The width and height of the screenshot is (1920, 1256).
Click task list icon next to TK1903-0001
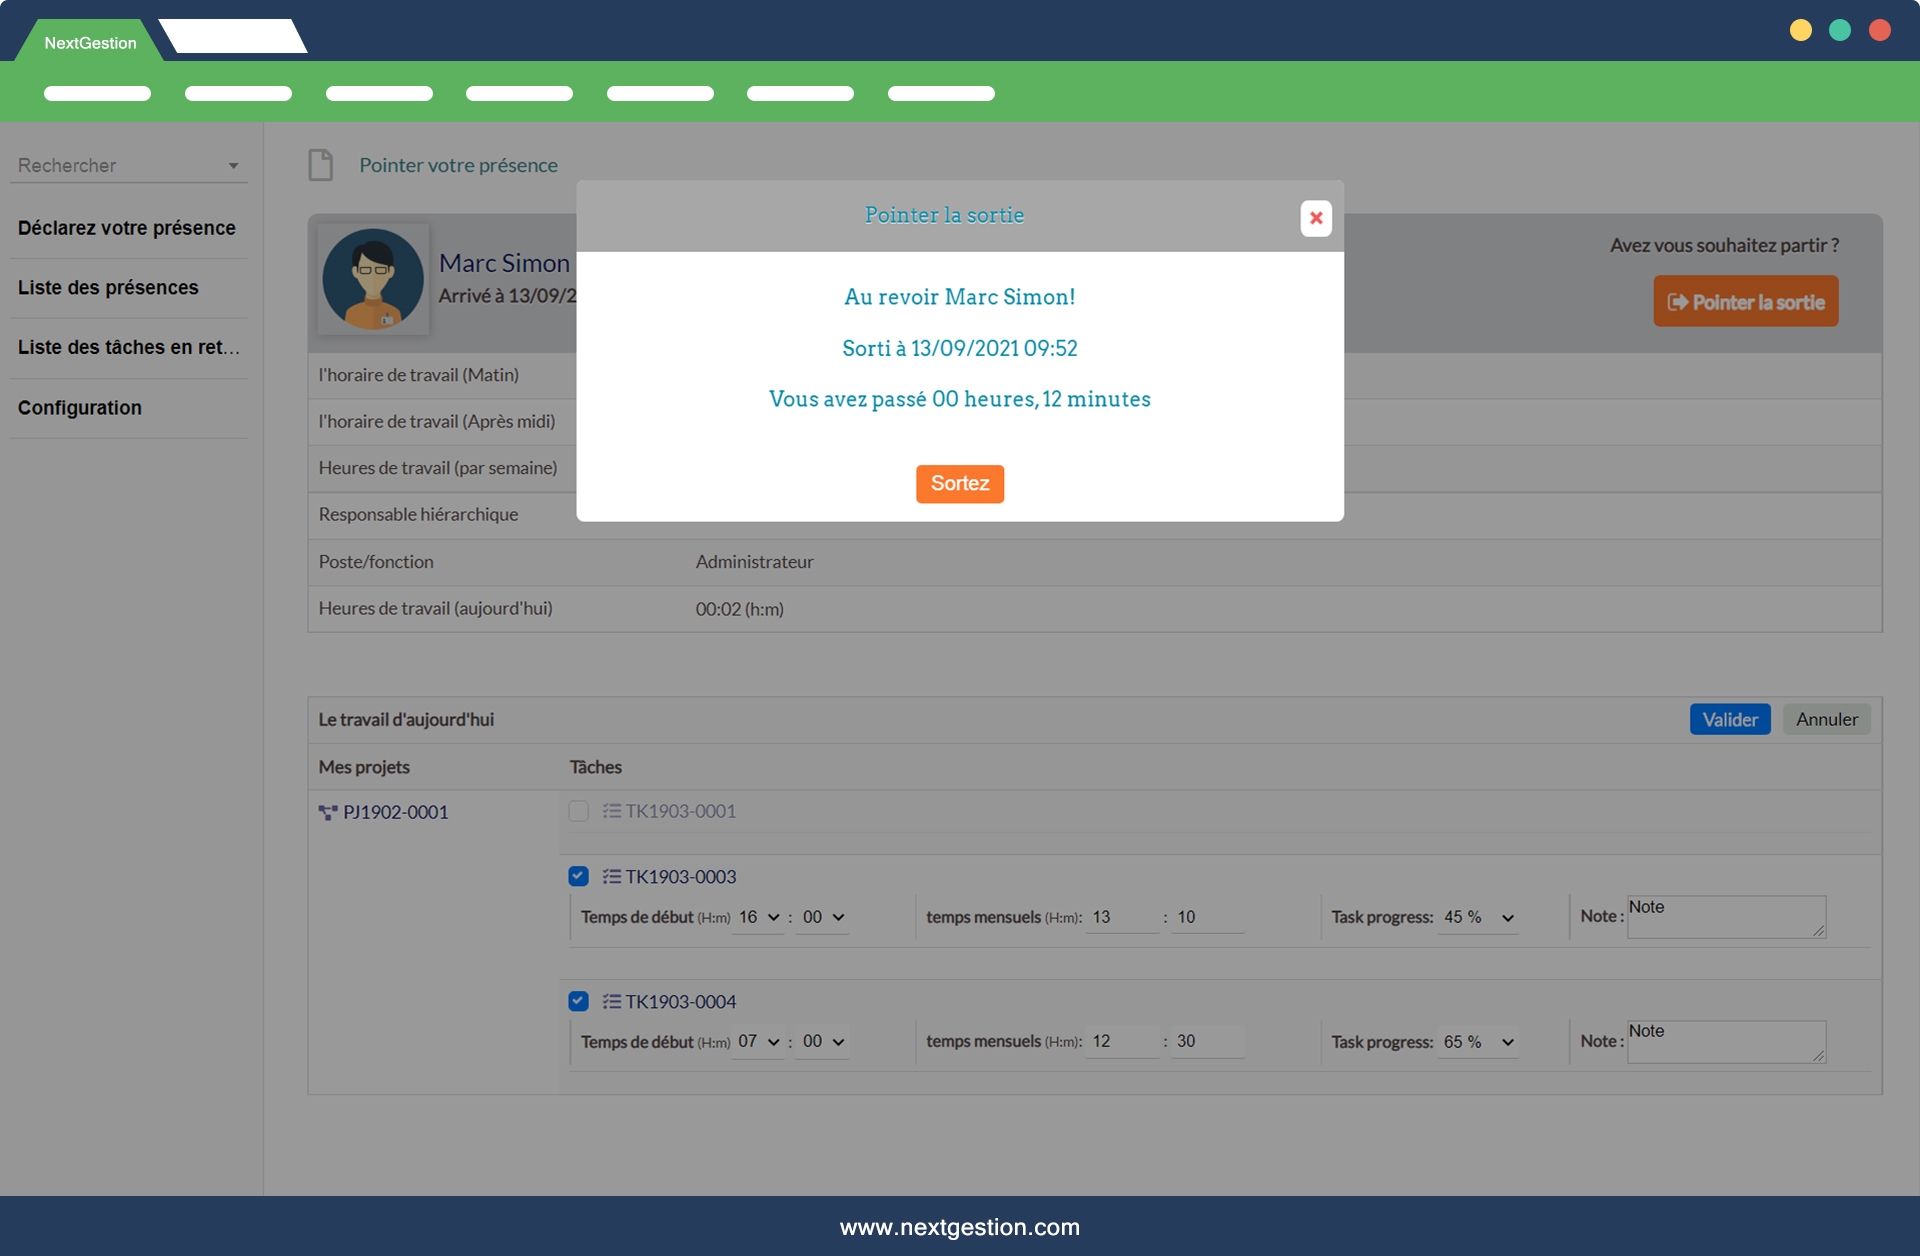pyautogui.click(x=611, y=811)
